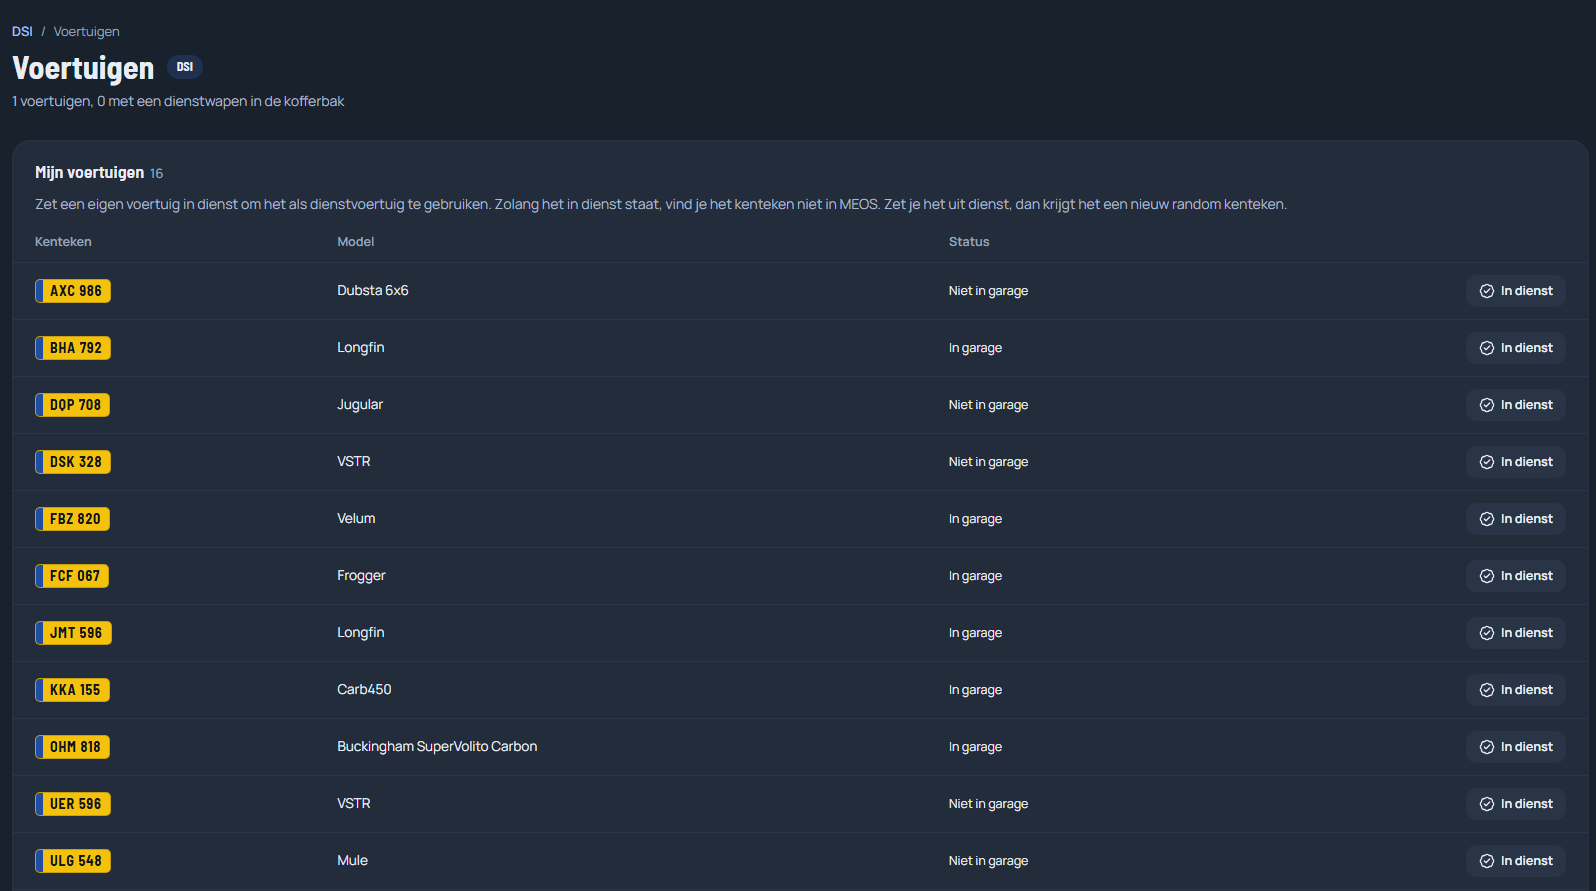Put DOP 708 Jugular in dienst
The height and width of the screenshot is (891, 1596).
1516,405
